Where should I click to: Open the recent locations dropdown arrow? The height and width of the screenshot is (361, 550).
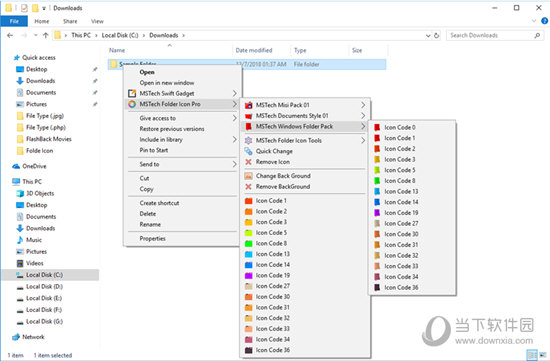click(x=35, y=35)
